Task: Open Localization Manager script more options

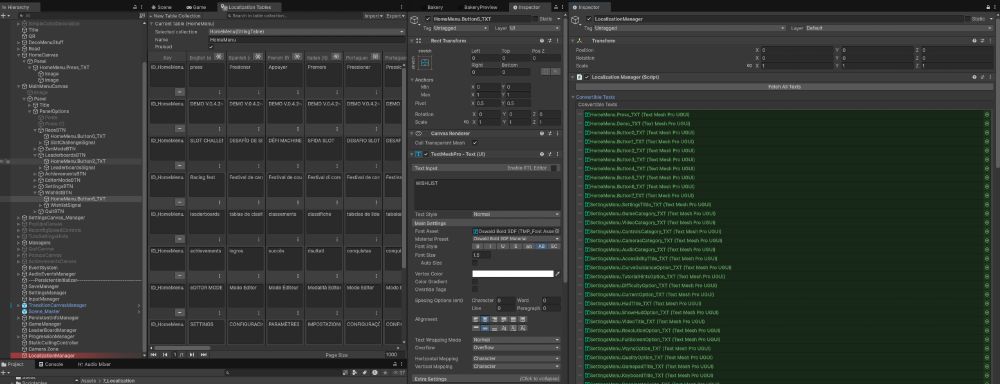Action: [x=989, y=77]
